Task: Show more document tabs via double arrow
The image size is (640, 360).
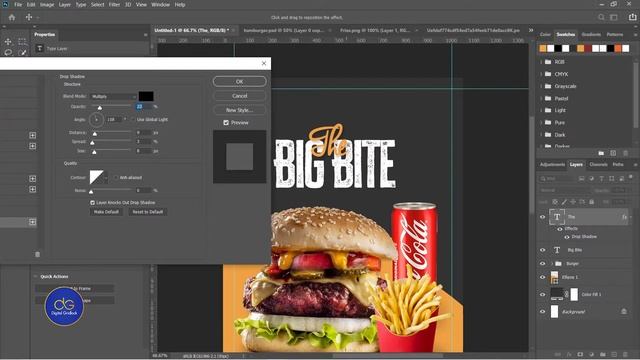Action: (531, 30)
